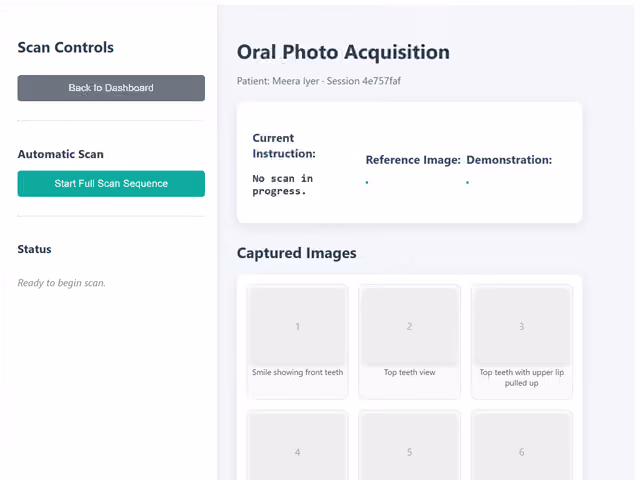Click the Current Instruction label
Image resolution: width=640 pixels, height=480 pixels.
284,146
